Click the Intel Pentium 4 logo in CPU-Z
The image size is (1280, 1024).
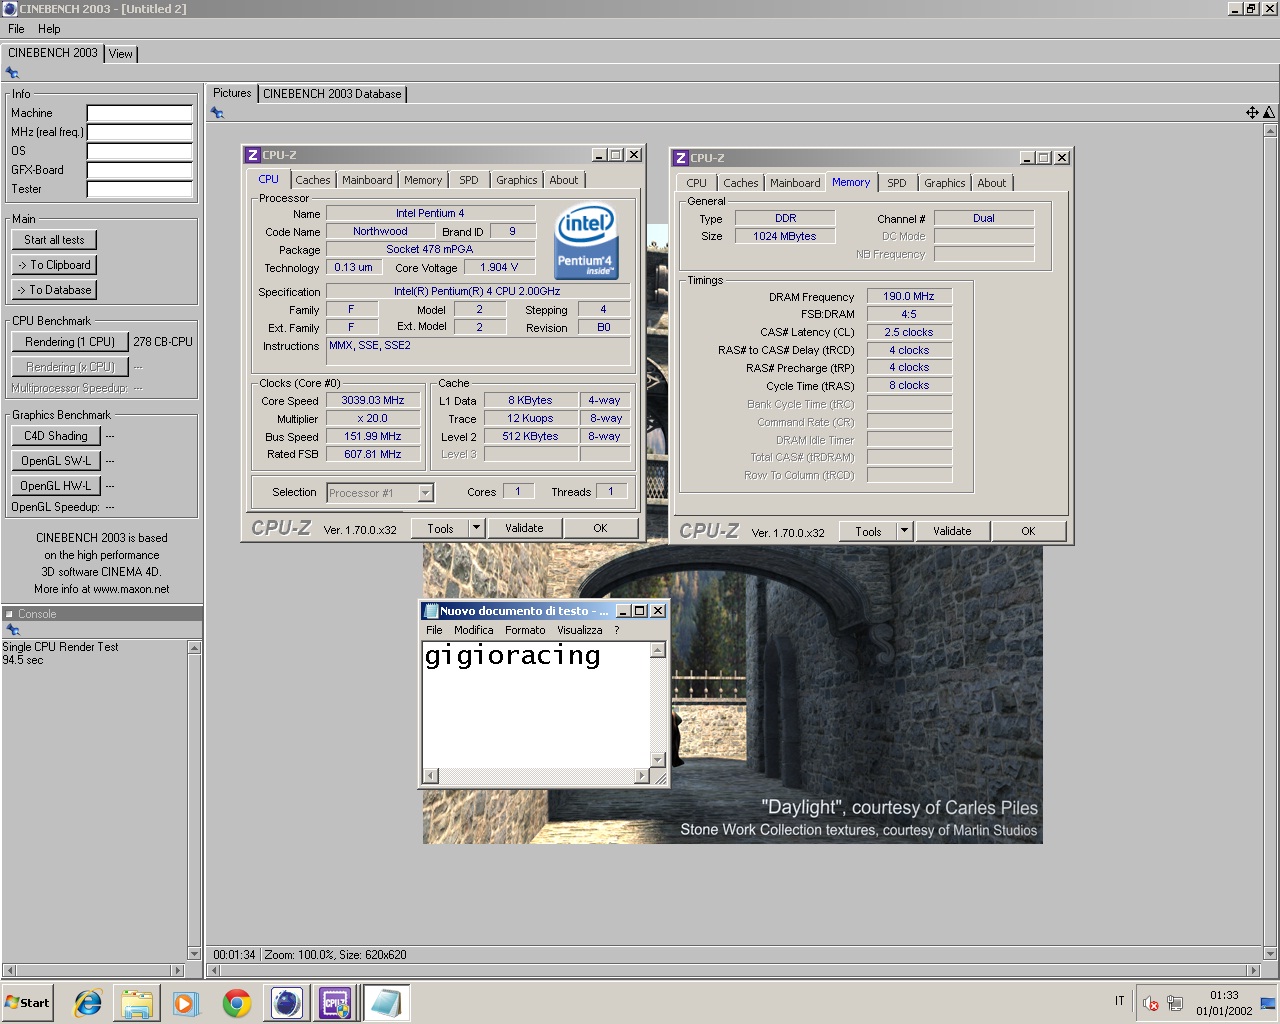point(586,242)
